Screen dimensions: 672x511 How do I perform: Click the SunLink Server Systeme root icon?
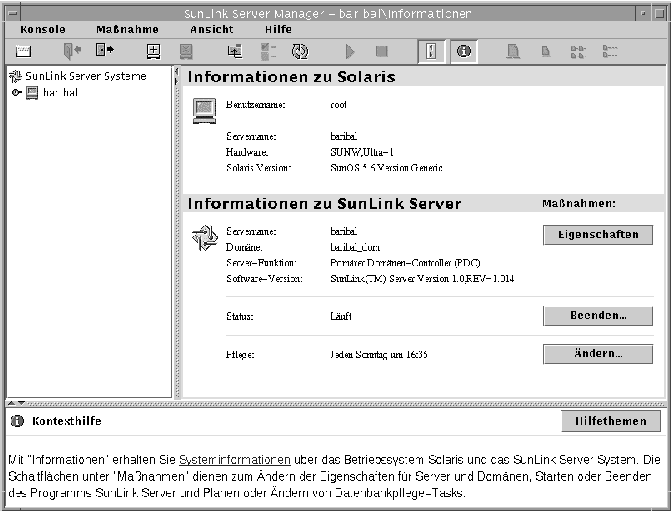point(15,76)
